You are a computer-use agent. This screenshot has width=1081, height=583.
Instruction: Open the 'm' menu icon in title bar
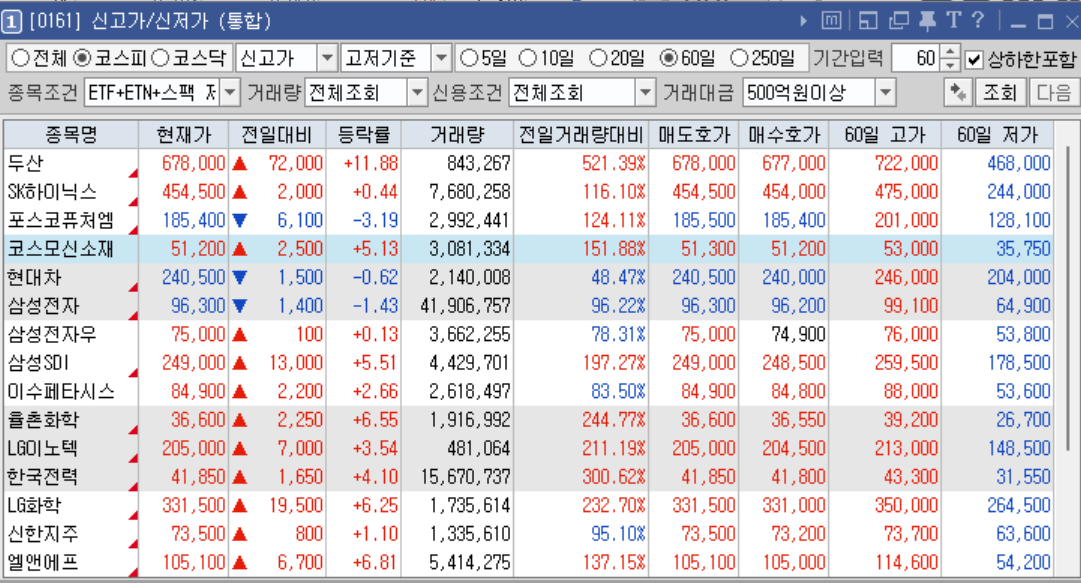tap(831, 21)
